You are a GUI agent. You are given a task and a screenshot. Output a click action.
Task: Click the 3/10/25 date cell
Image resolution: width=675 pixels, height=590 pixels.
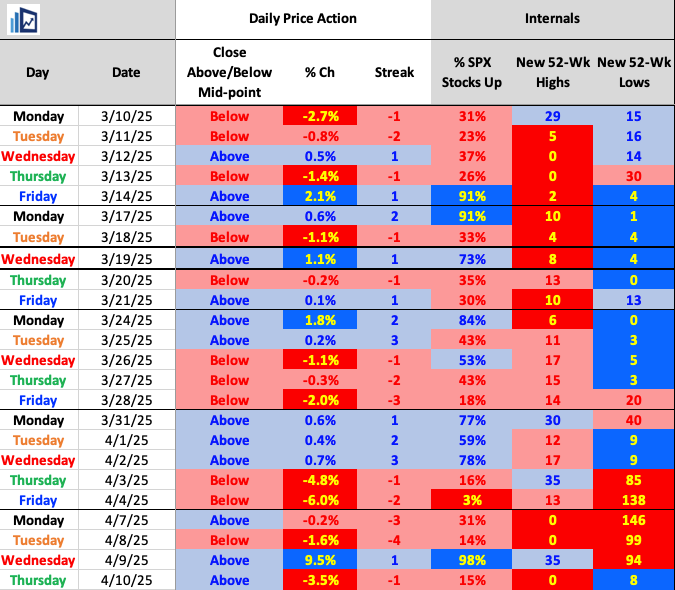click(127, 116)
